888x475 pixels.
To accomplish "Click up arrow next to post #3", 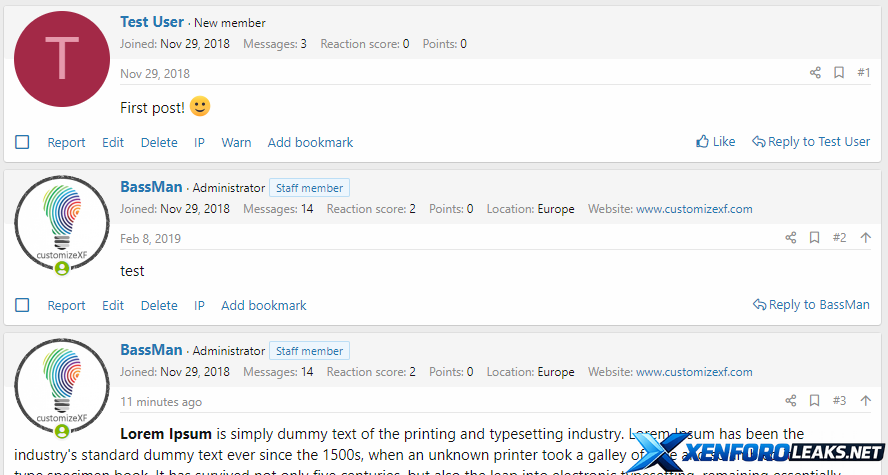I will point(865,401).
